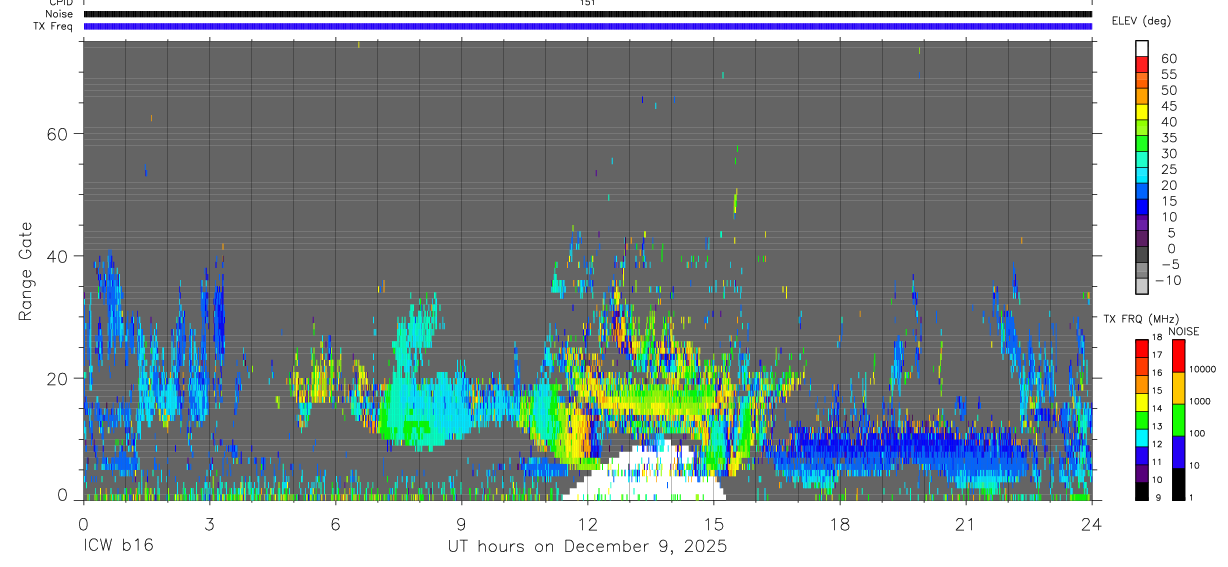This screenshot has height=567, width=1228.
Task: Click x-axis hour tick label '9'
Action: (x=461, y=523)
